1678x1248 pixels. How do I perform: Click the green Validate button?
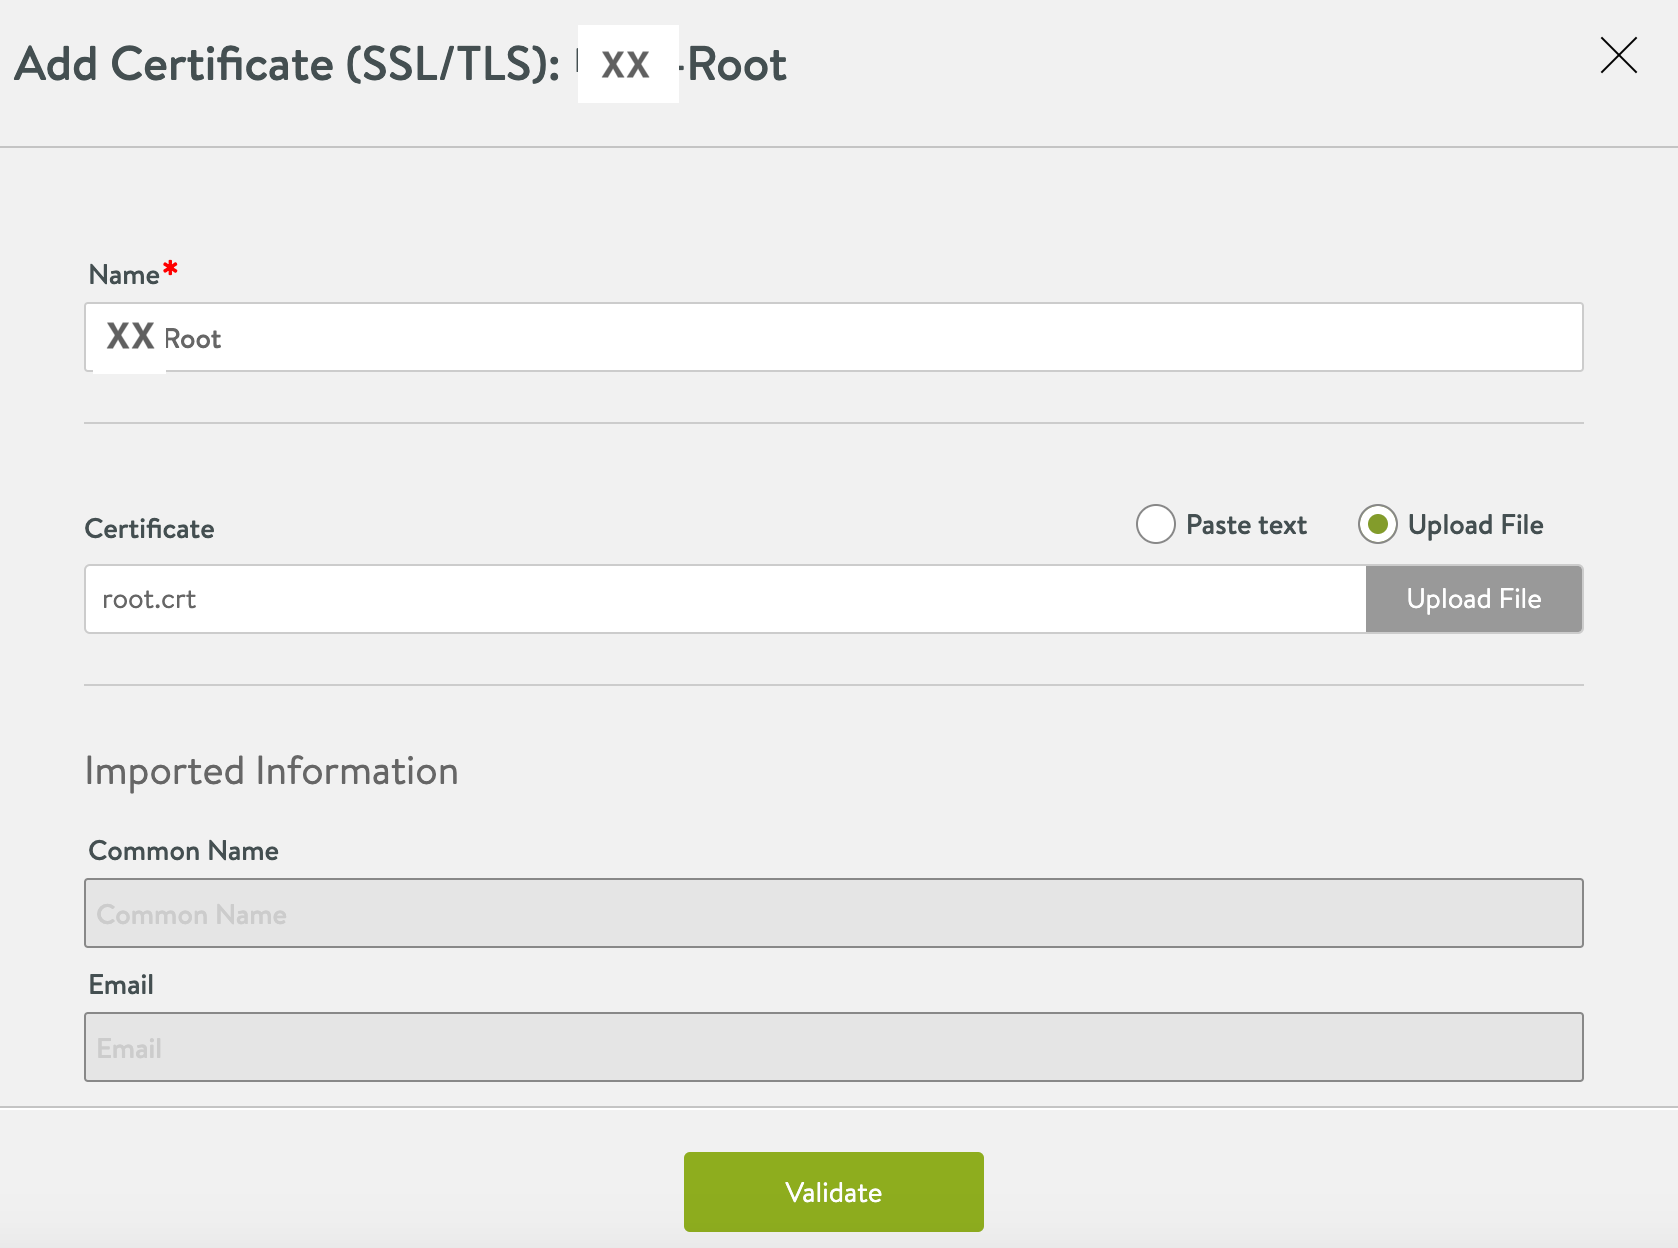[x=833, y=1192]
